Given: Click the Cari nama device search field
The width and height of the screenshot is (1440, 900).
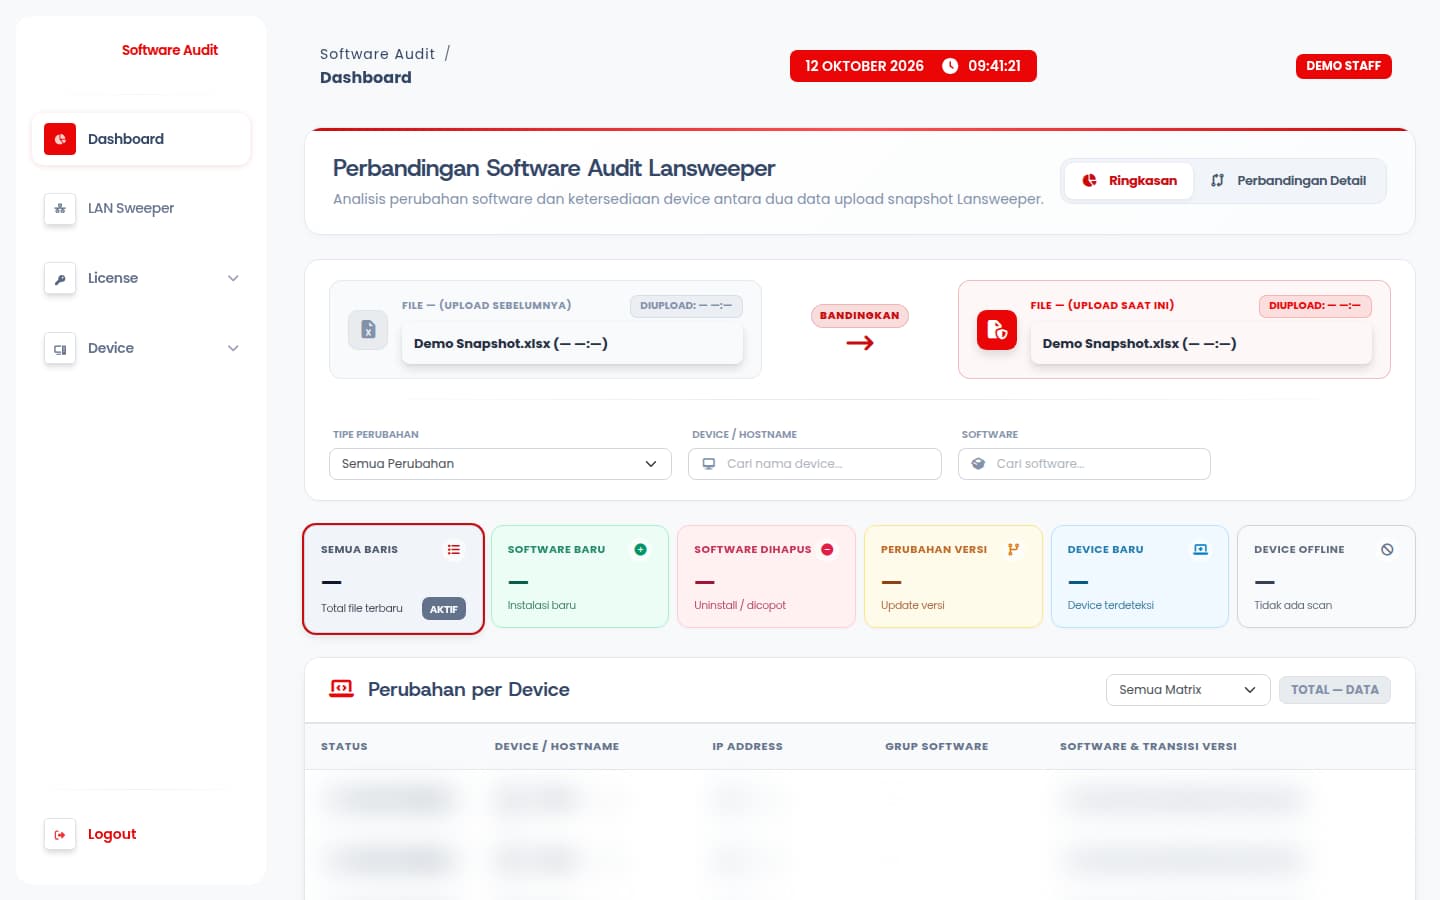Looking at the screenshot, I should click(815, 464).
